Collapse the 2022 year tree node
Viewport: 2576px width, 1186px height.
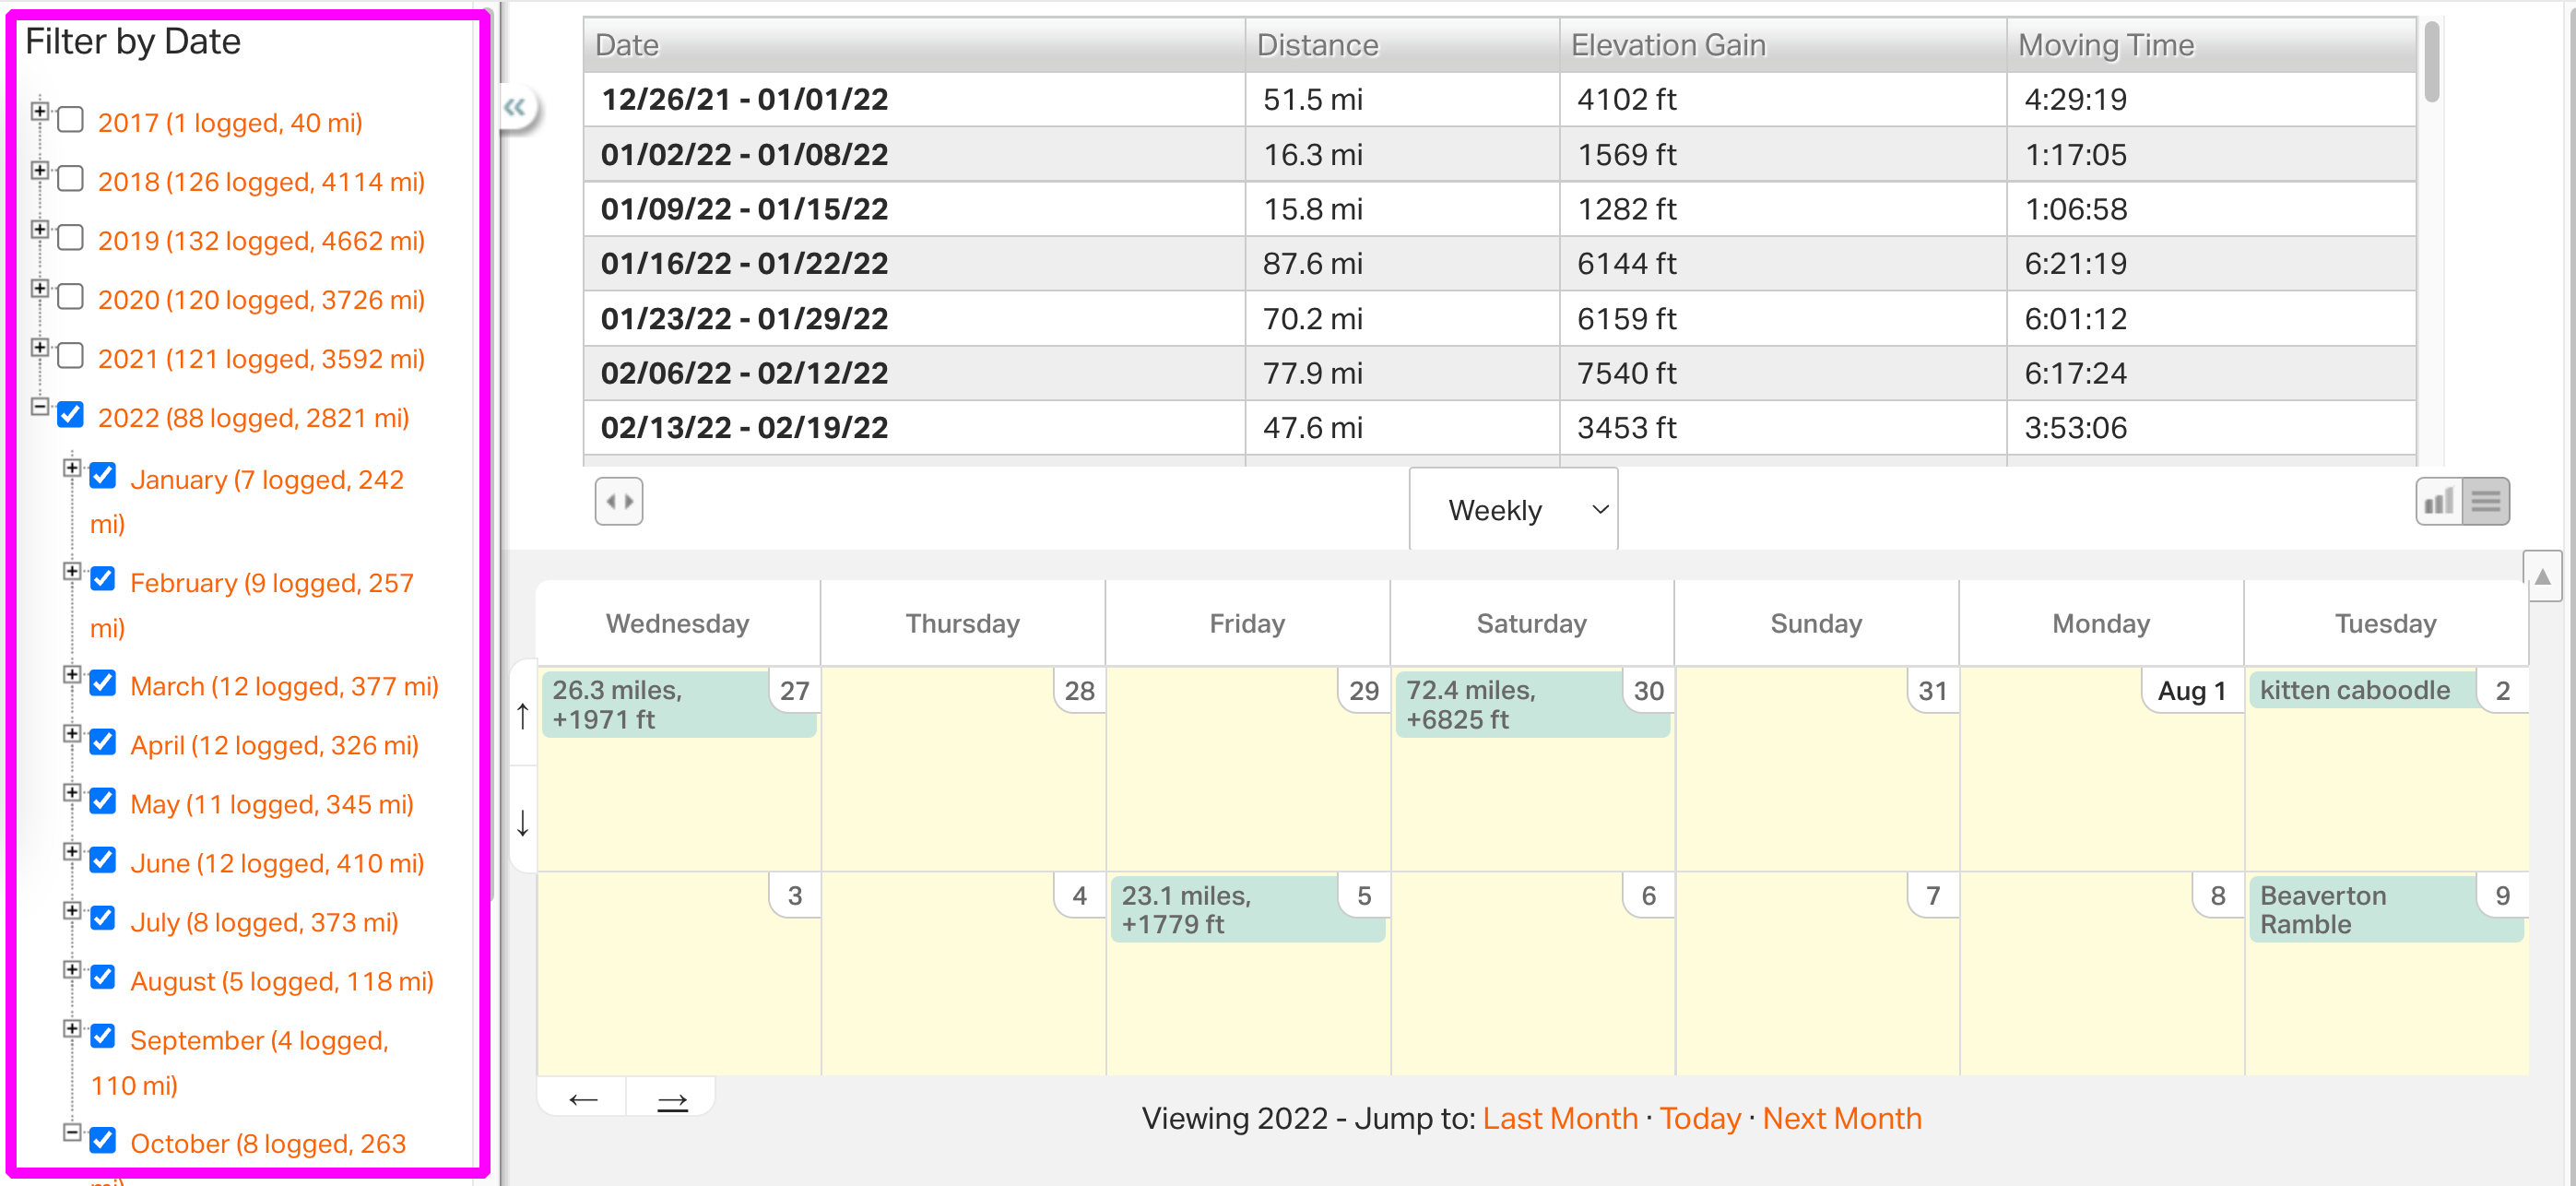pyautogui.click(x=39, y=406)
